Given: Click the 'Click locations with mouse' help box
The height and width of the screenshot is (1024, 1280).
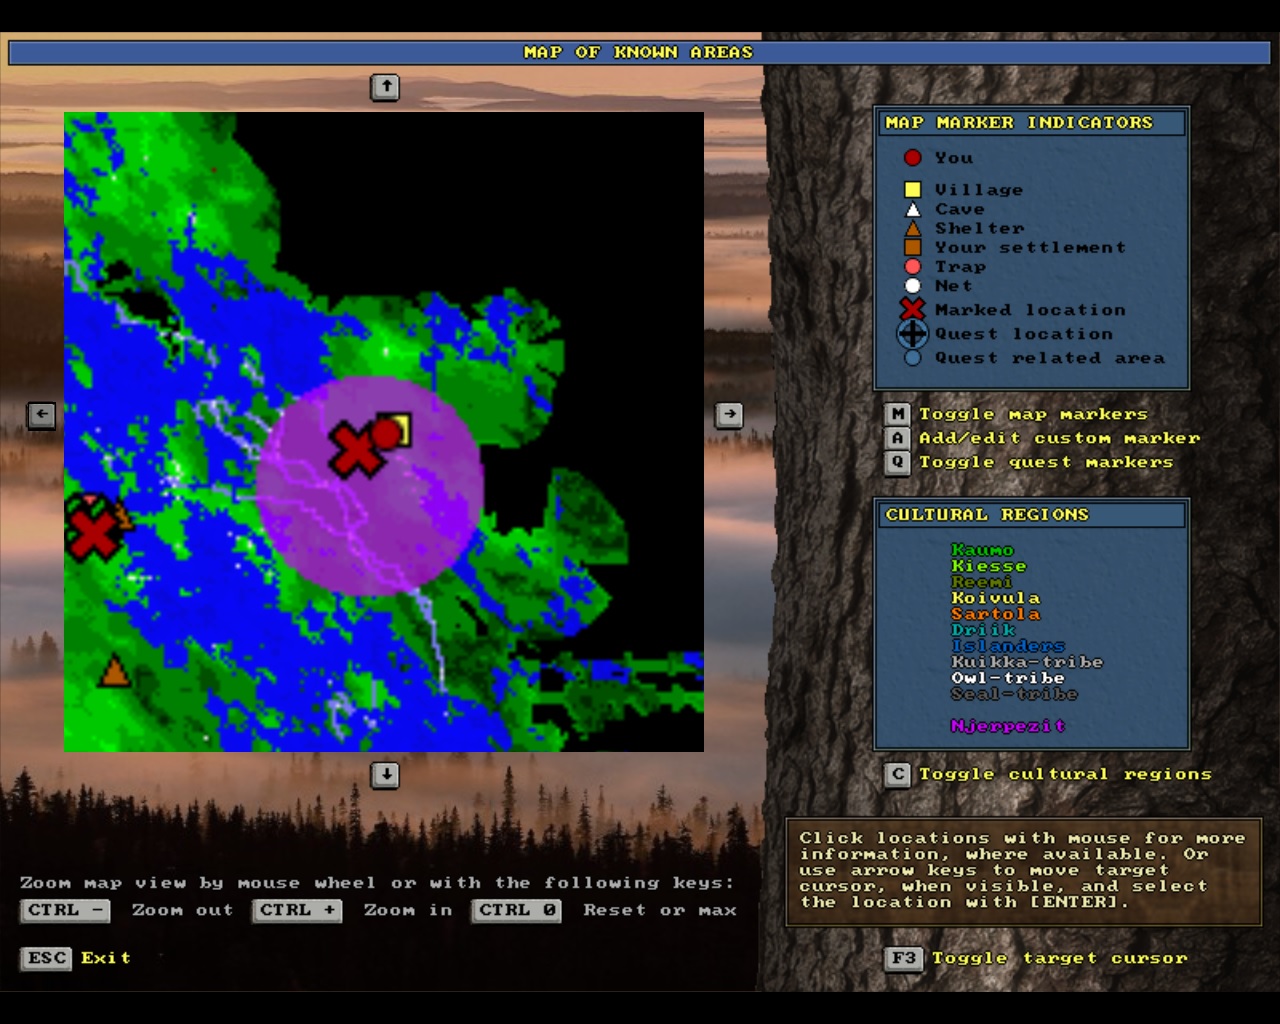Looking at the screenshot, I should [1023, 871].
